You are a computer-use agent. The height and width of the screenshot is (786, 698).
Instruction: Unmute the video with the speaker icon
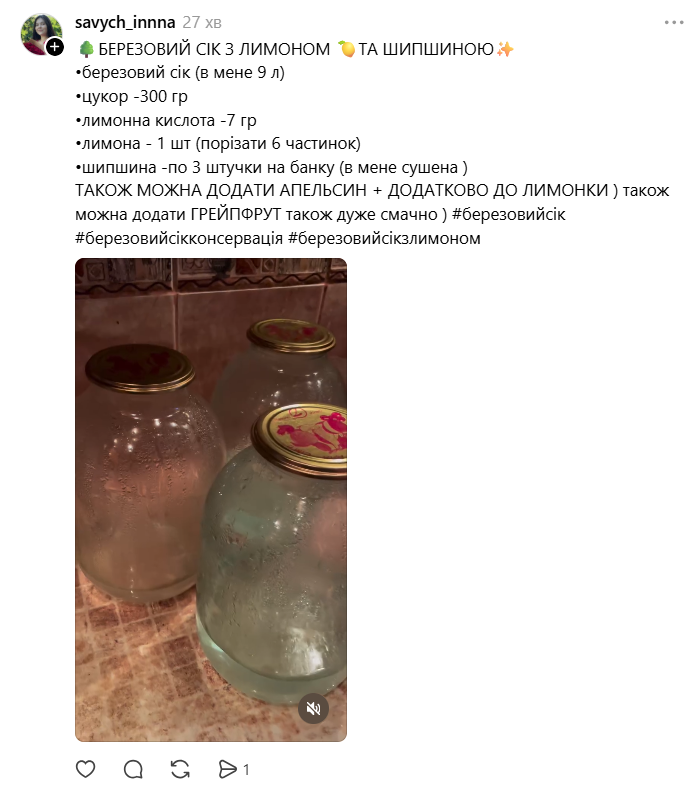pyautogui.click(x=313, y=708)
